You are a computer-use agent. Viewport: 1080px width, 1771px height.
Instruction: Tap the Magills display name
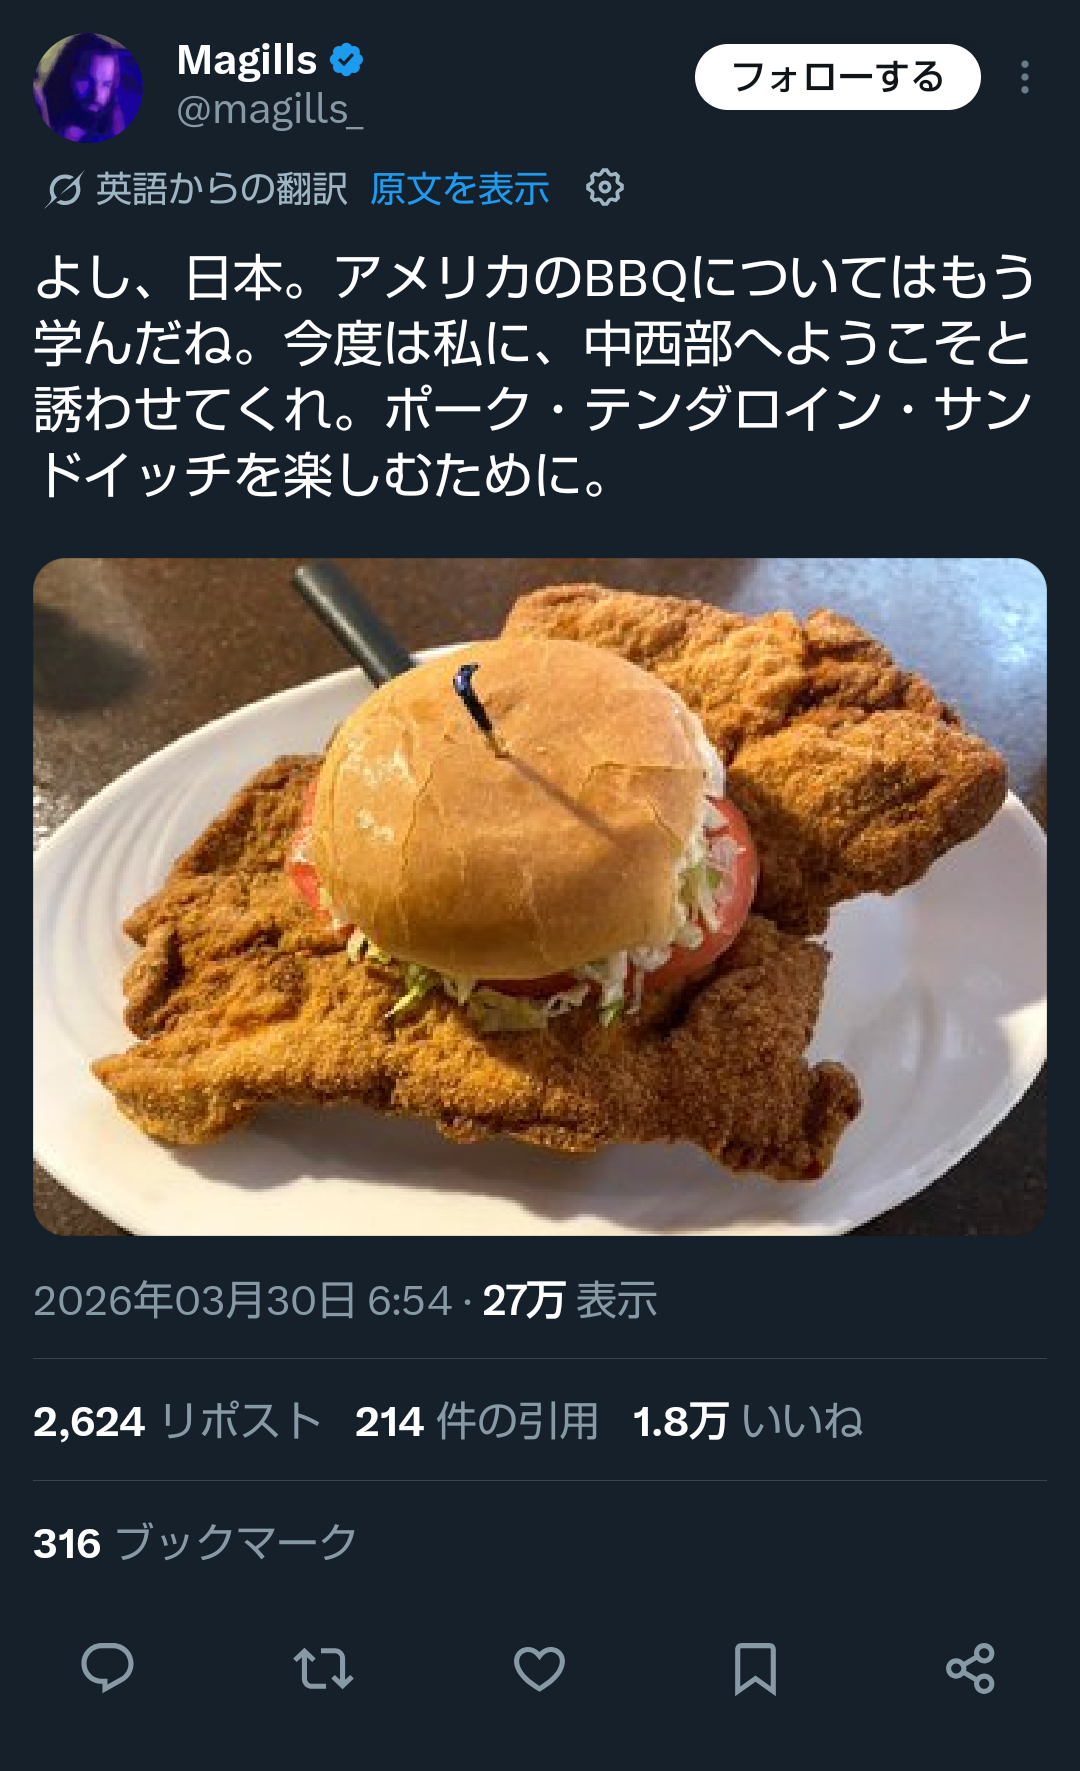pyautogui.click(x=247, y=60)
